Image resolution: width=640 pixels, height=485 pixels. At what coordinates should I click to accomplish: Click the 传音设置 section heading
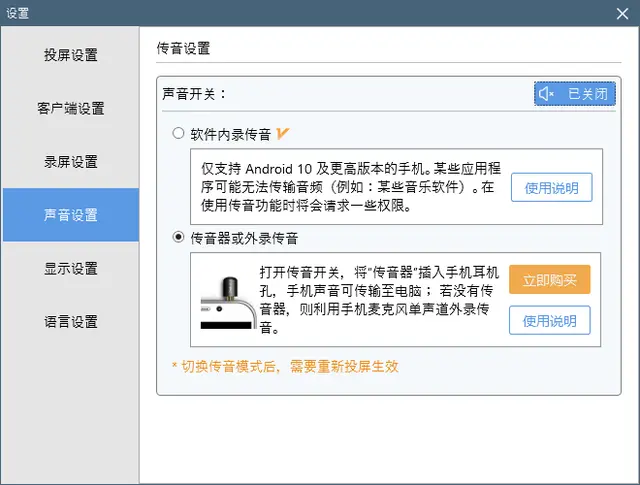coord(183,48)
